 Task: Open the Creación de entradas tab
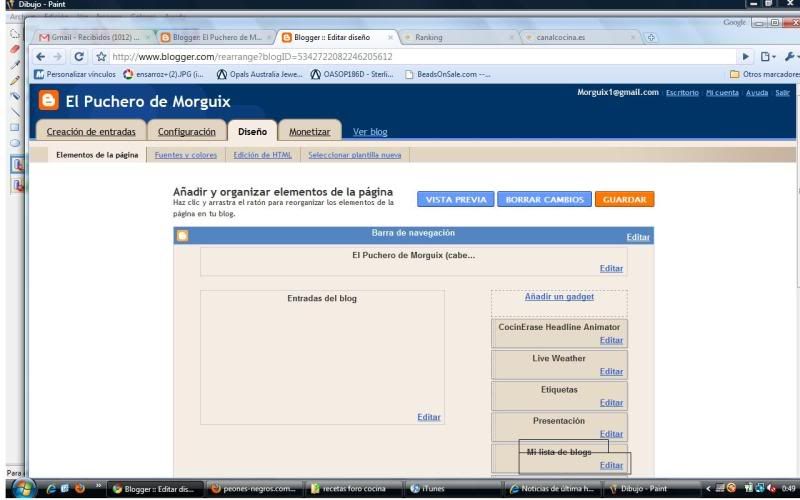(x=91, y=132)
